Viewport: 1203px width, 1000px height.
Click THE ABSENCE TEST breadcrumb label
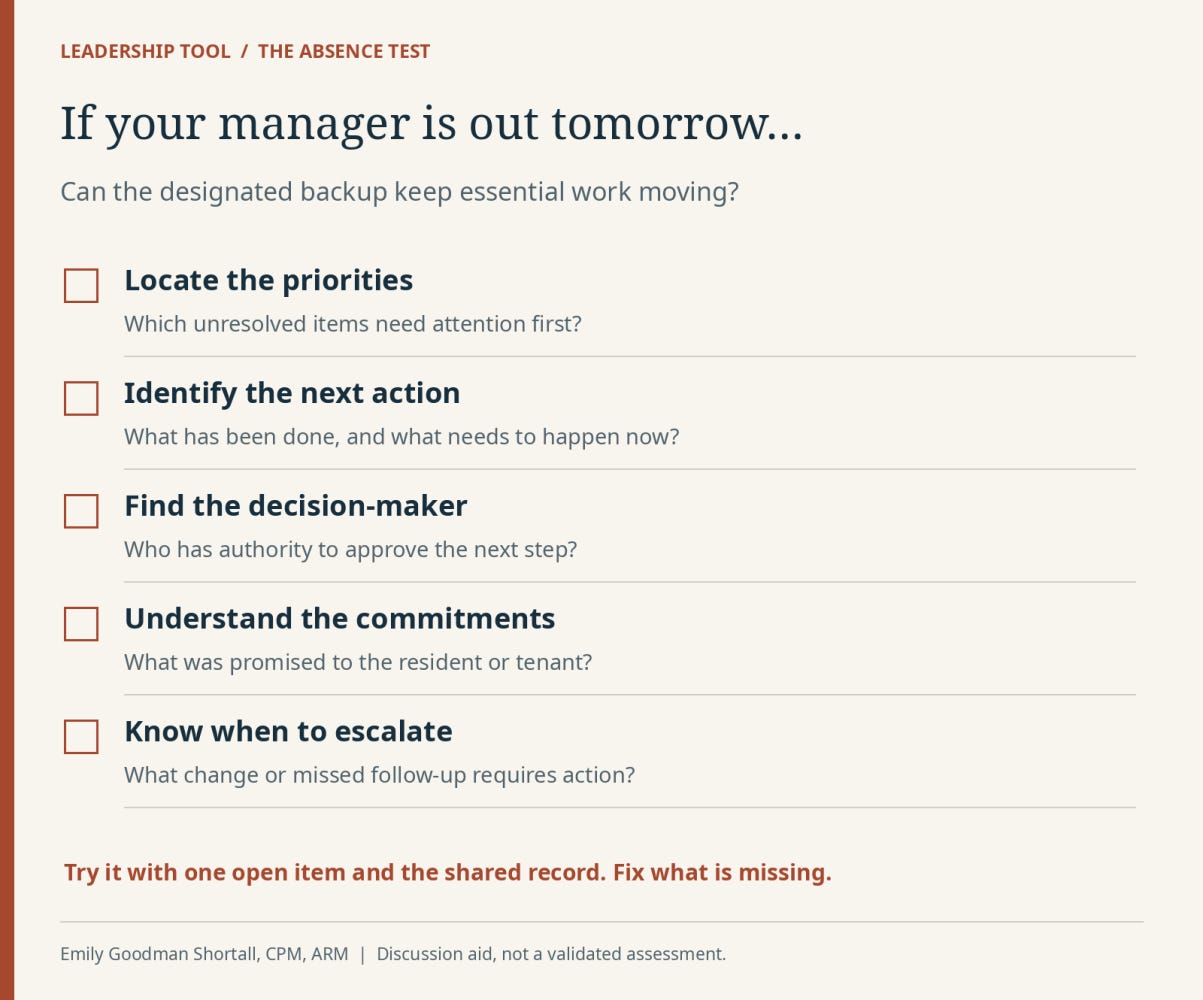(x=344, y=51)
